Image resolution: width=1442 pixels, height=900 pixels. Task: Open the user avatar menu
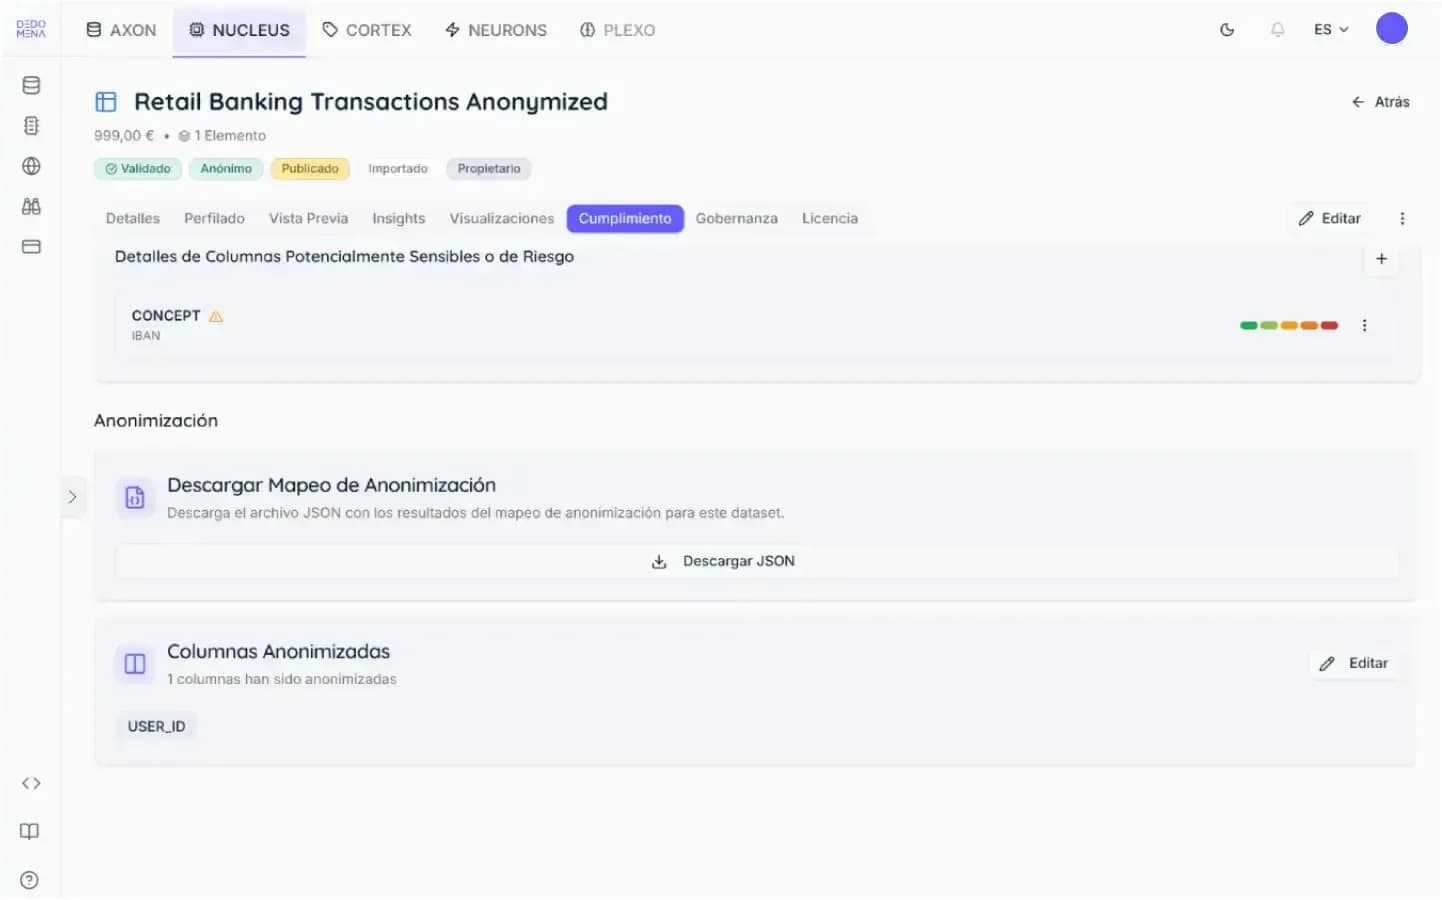point(1391,29)
